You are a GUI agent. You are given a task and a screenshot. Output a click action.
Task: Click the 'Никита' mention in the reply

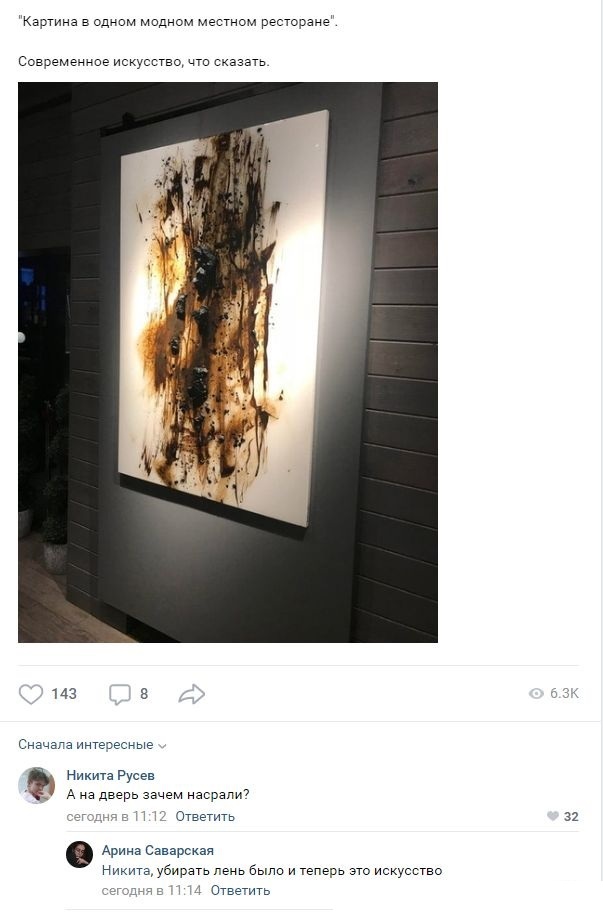pos(126,871)
